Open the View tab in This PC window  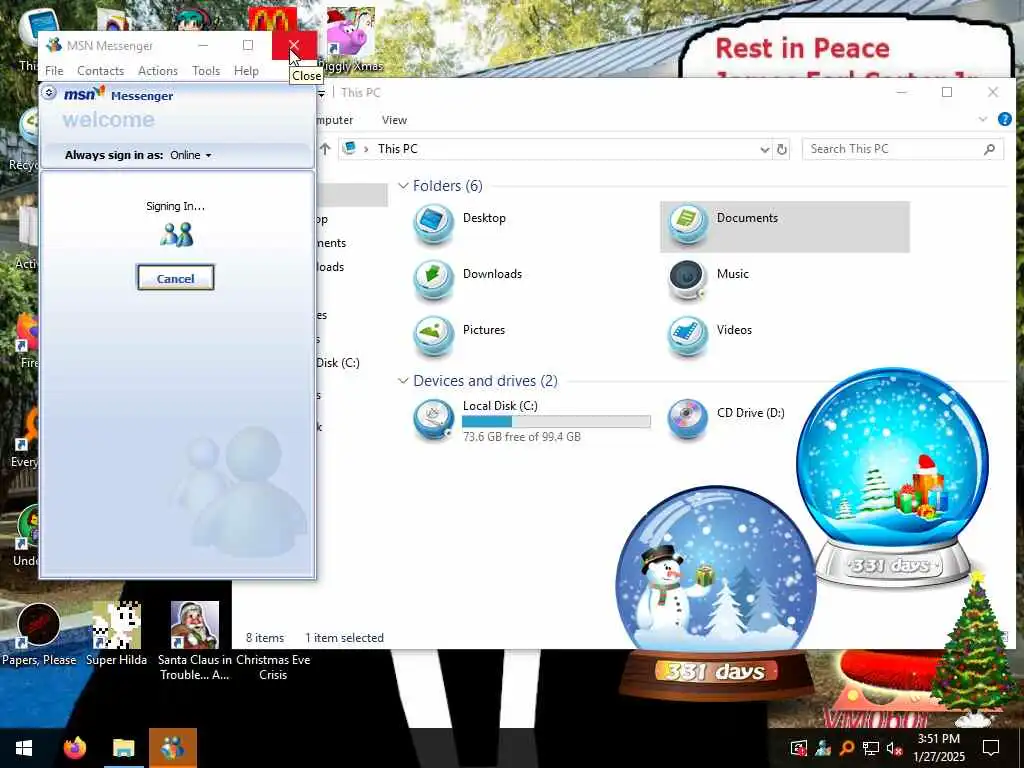click(394, 120)
